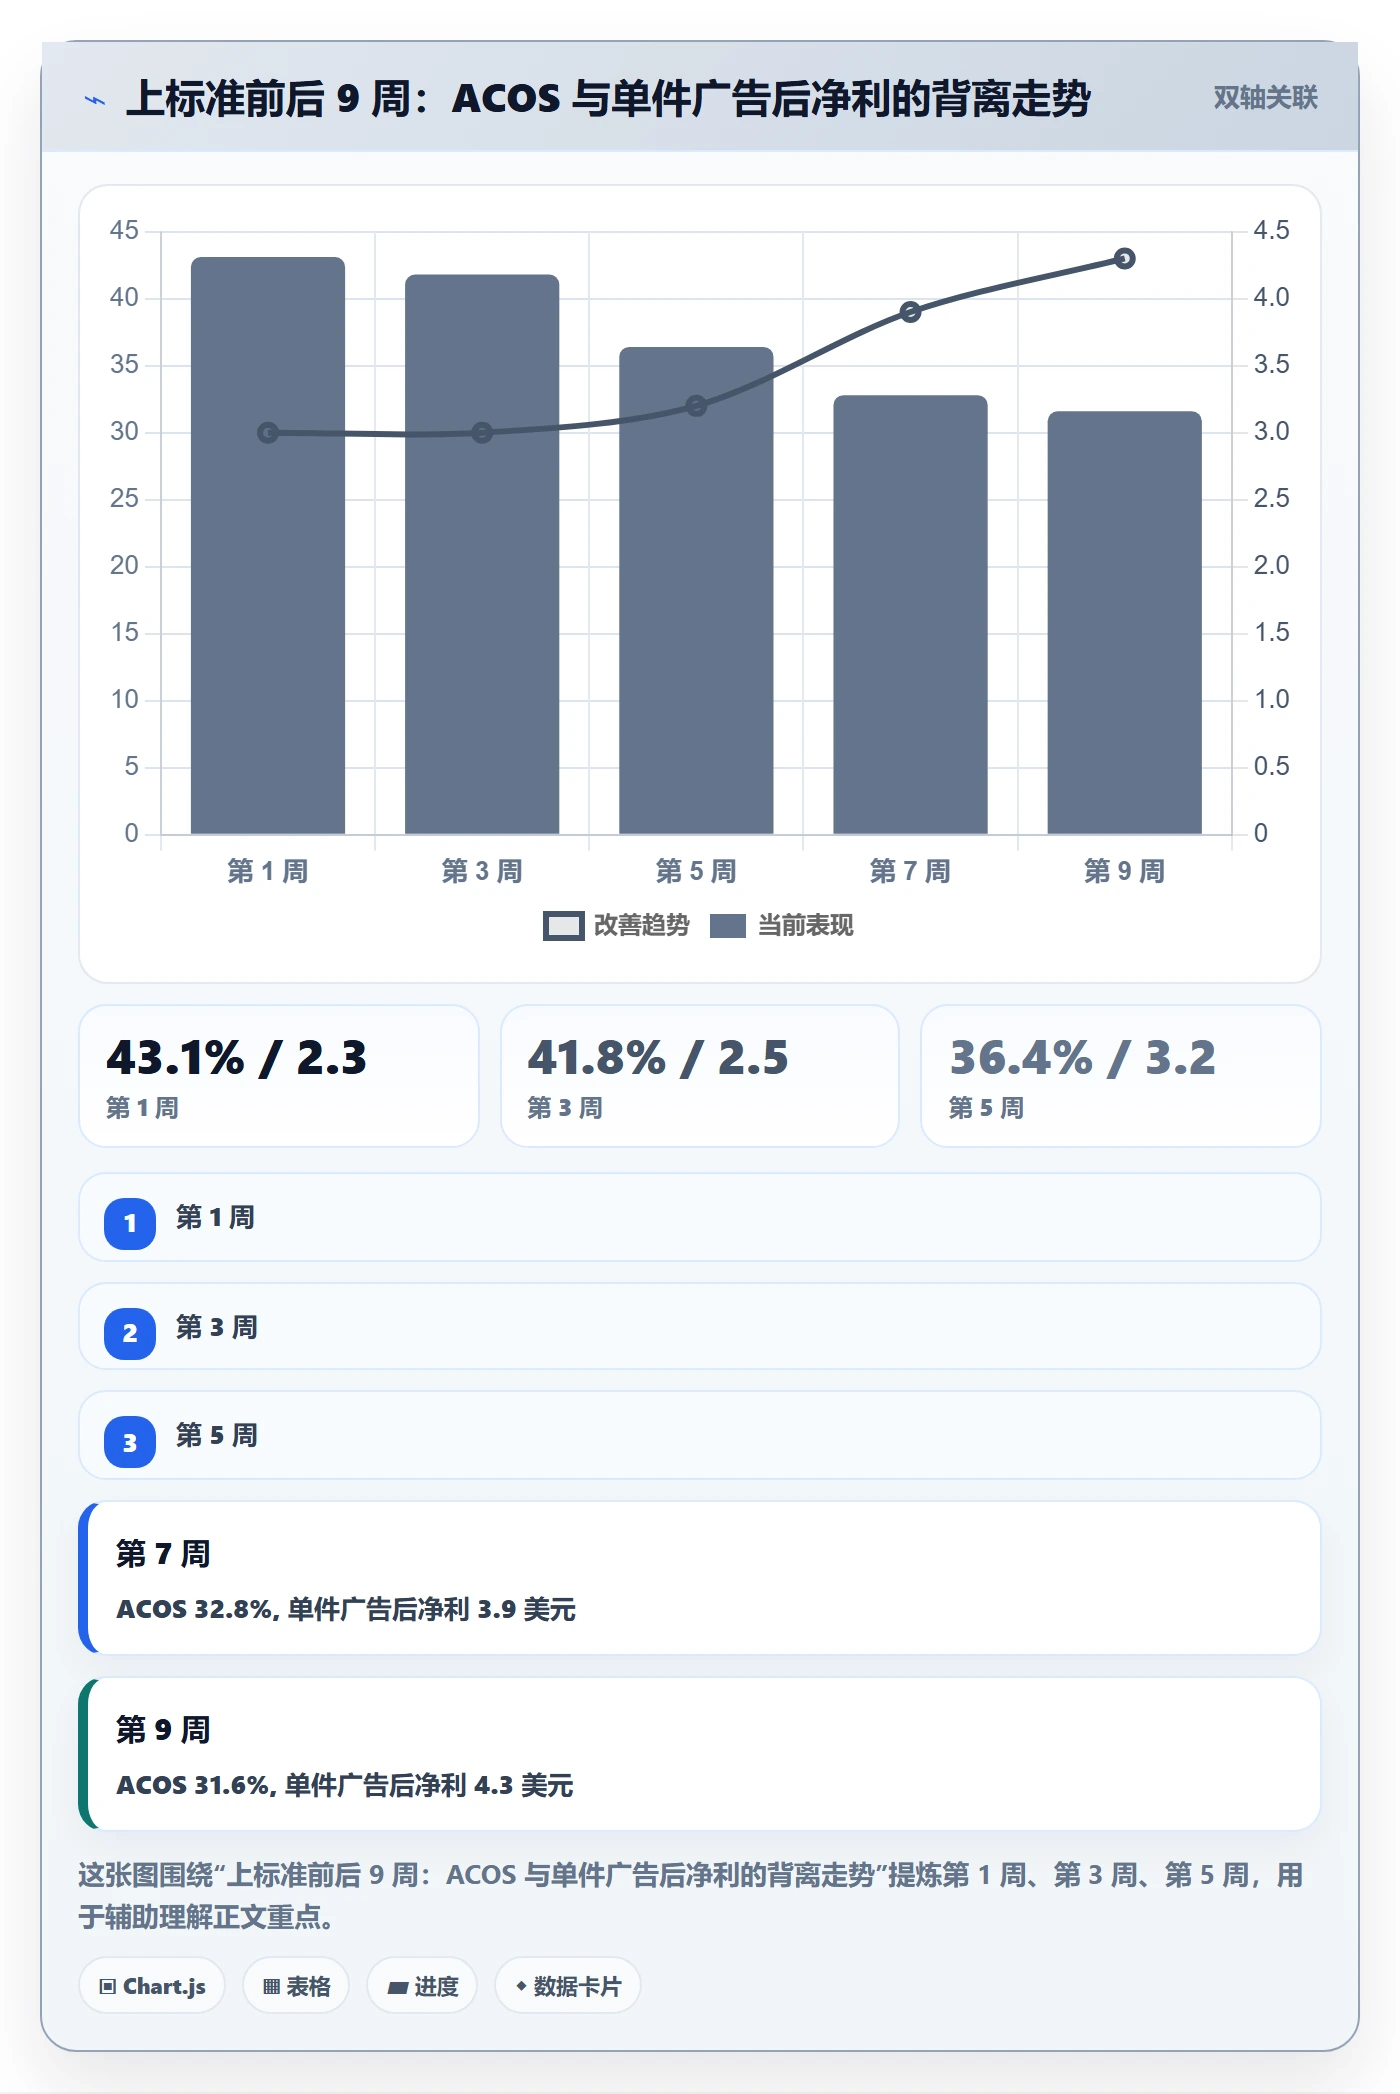Open the 第 9 周 ACOS detail card
The height and width of the screenshot is (2094, 1400).
[700, 1754]
